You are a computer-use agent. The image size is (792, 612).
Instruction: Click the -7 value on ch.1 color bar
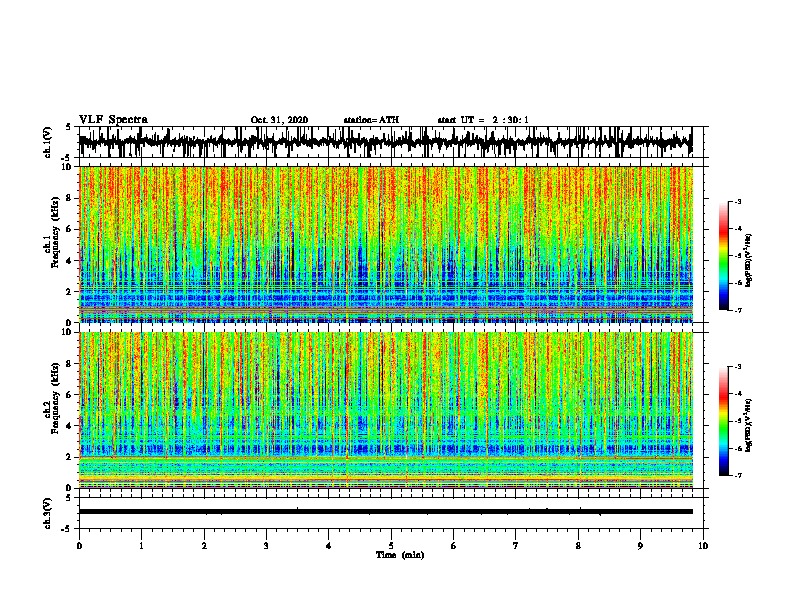point(738,310)
